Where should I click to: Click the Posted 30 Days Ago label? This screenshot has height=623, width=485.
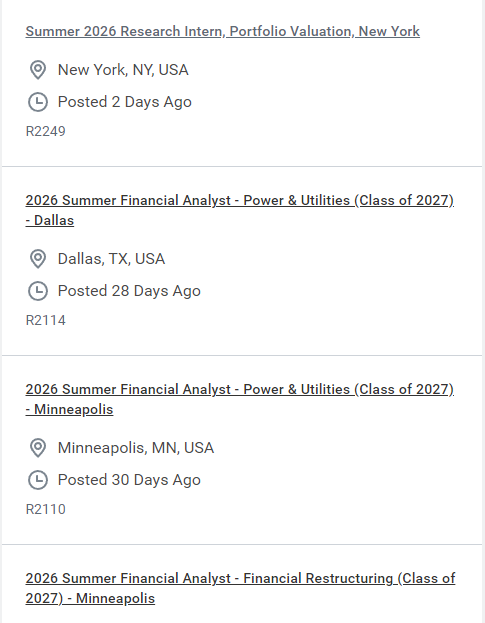(x=129, y=480)
